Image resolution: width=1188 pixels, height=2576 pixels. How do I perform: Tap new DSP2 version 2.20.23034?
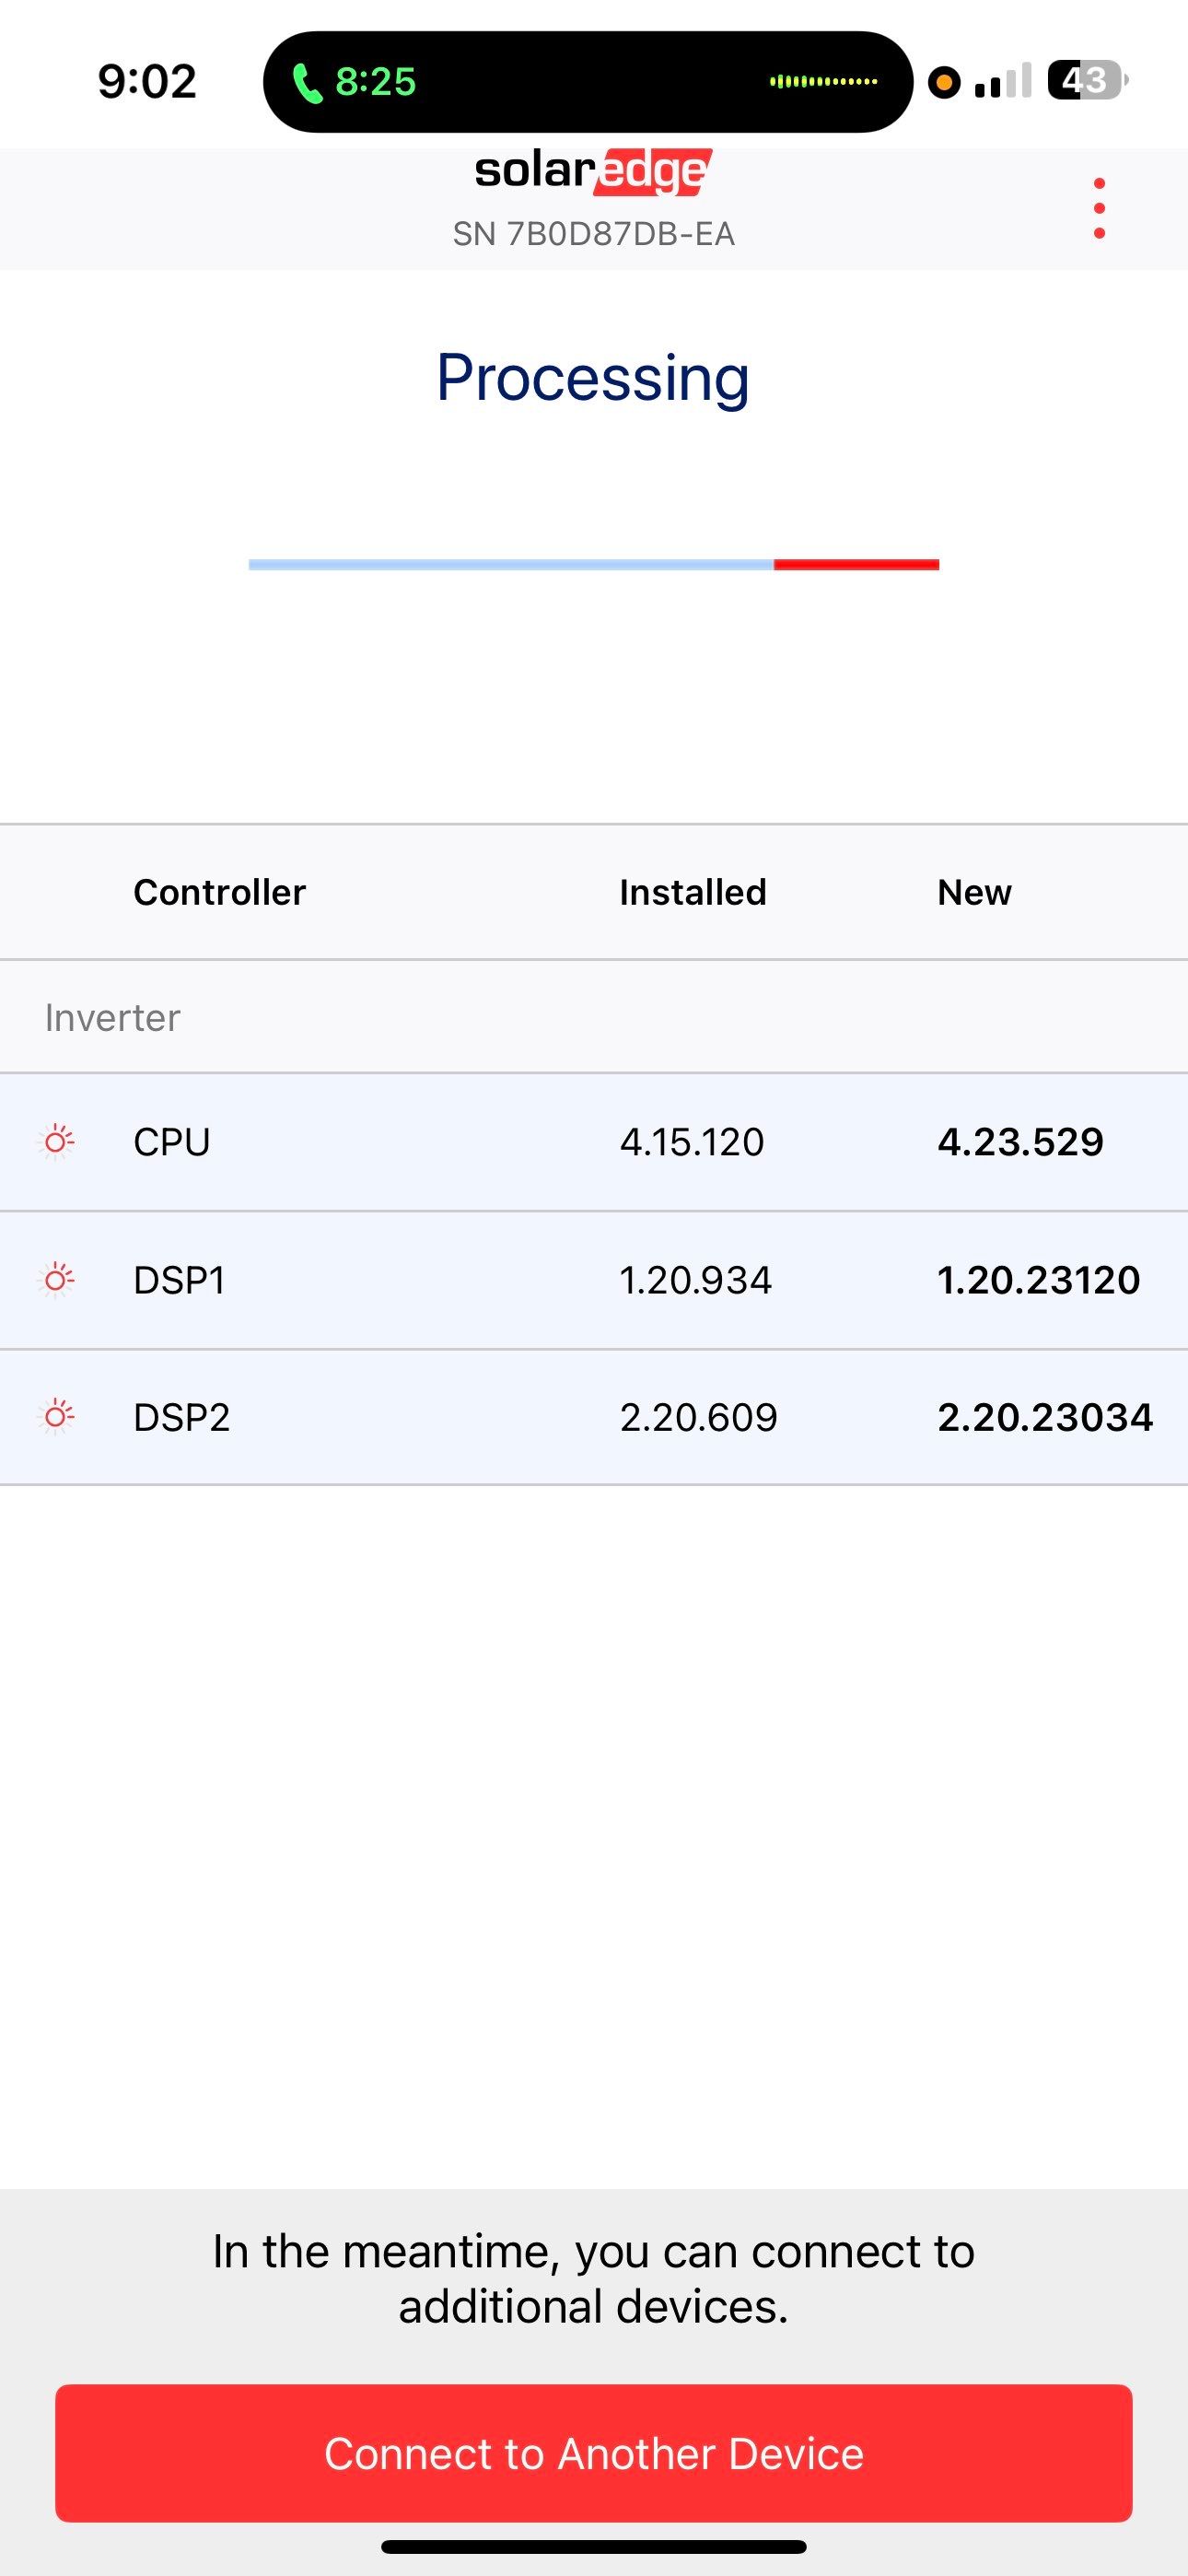tap(1044, 1417)
